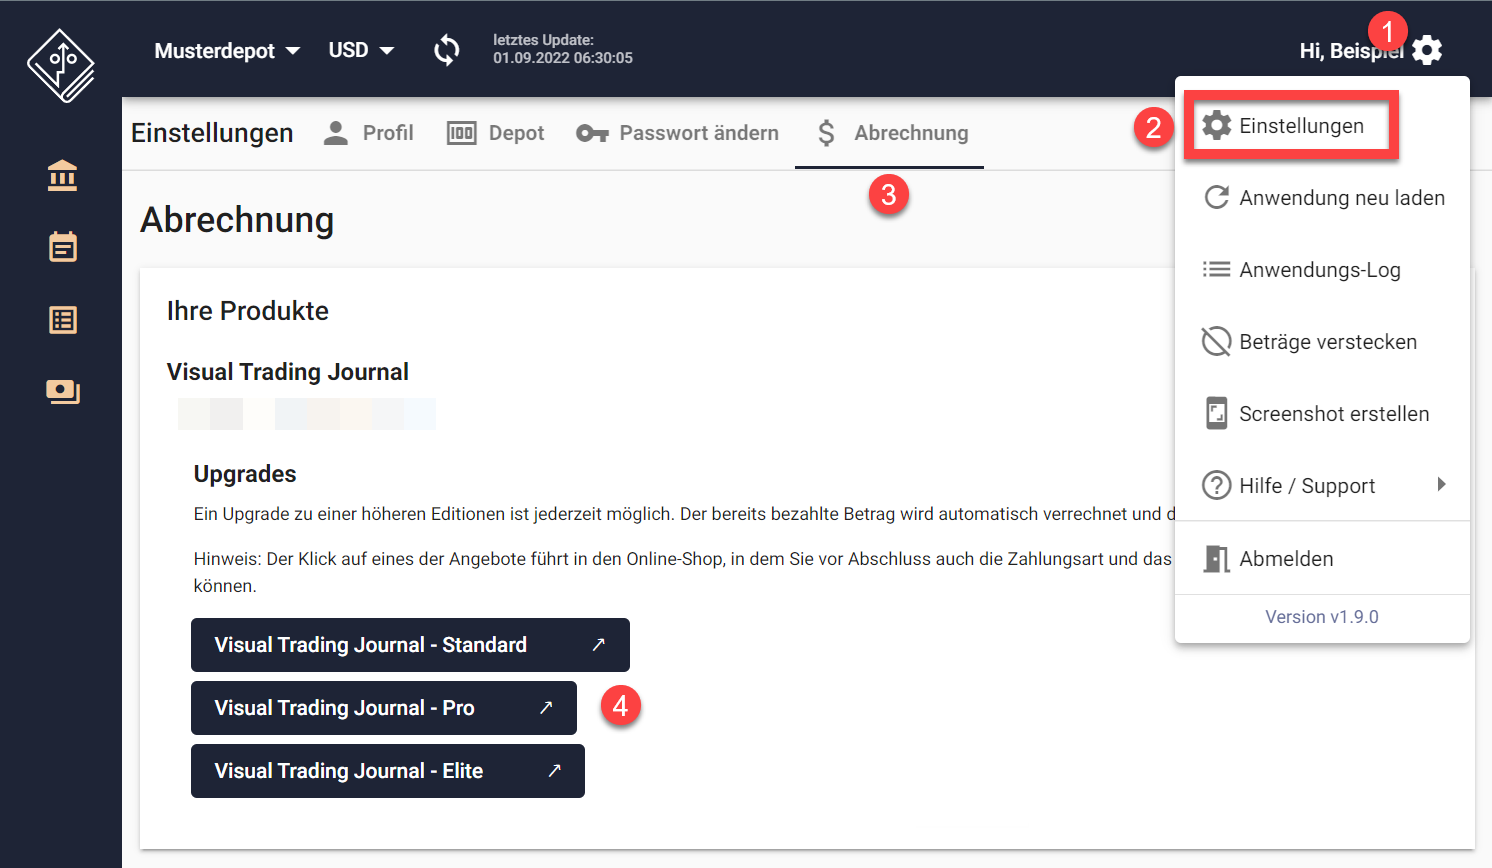Click the gear icon beside the greeting
Screen dimensions: 1492x868
click(1427, 50)
